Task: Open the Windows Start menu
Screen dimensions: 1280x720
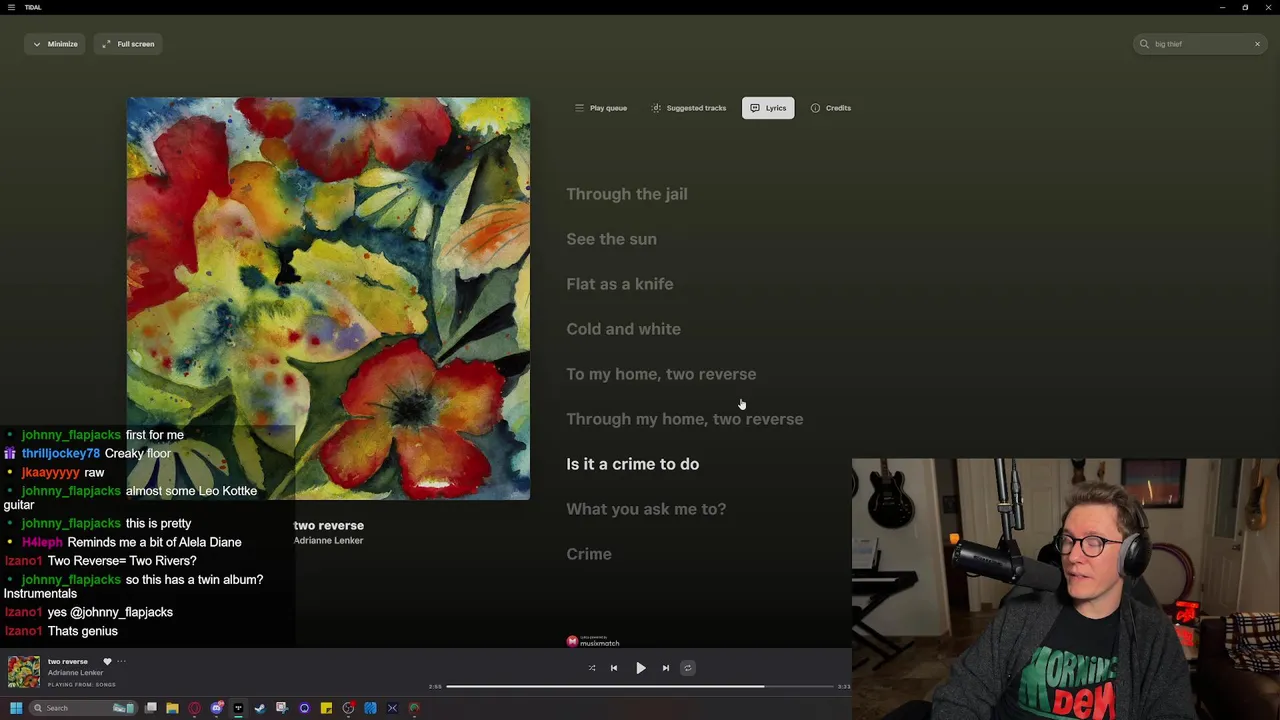Action: pos(16,708)
